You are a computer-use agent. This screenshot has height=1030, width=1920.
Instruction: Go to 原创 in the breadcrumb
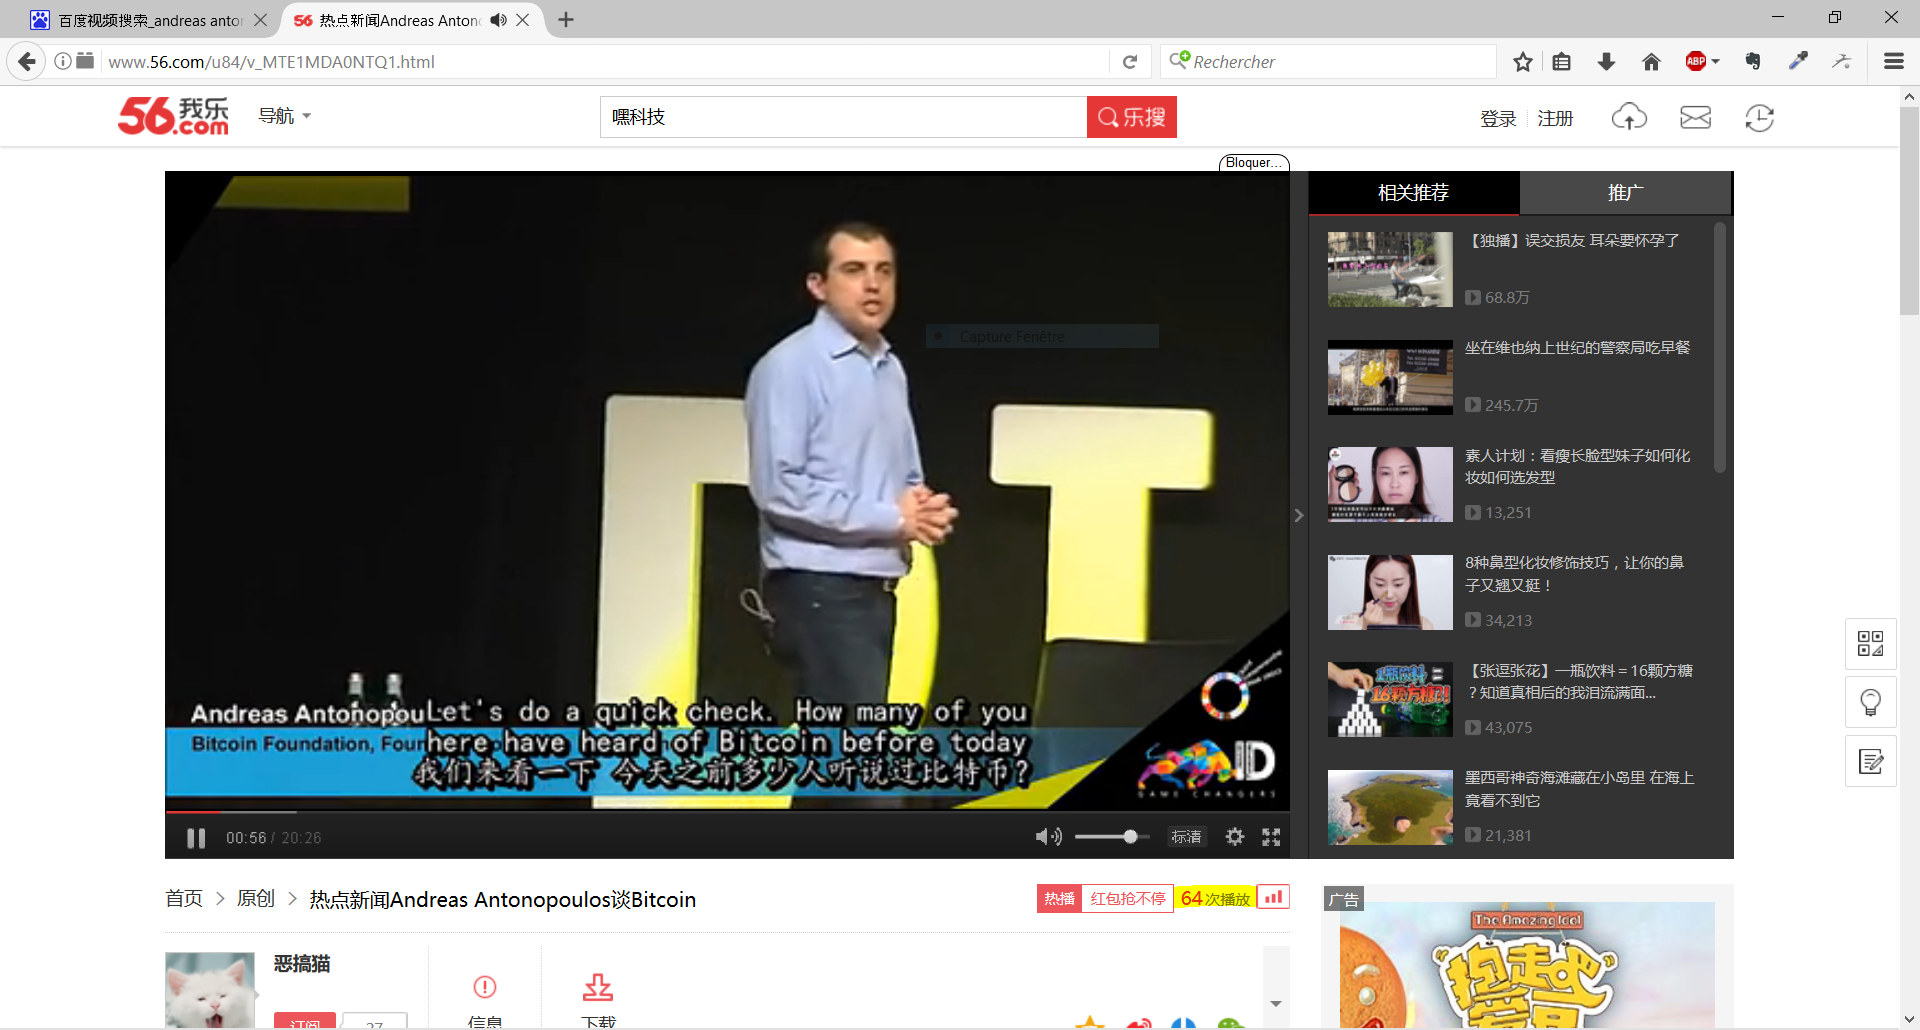(256, 899)
